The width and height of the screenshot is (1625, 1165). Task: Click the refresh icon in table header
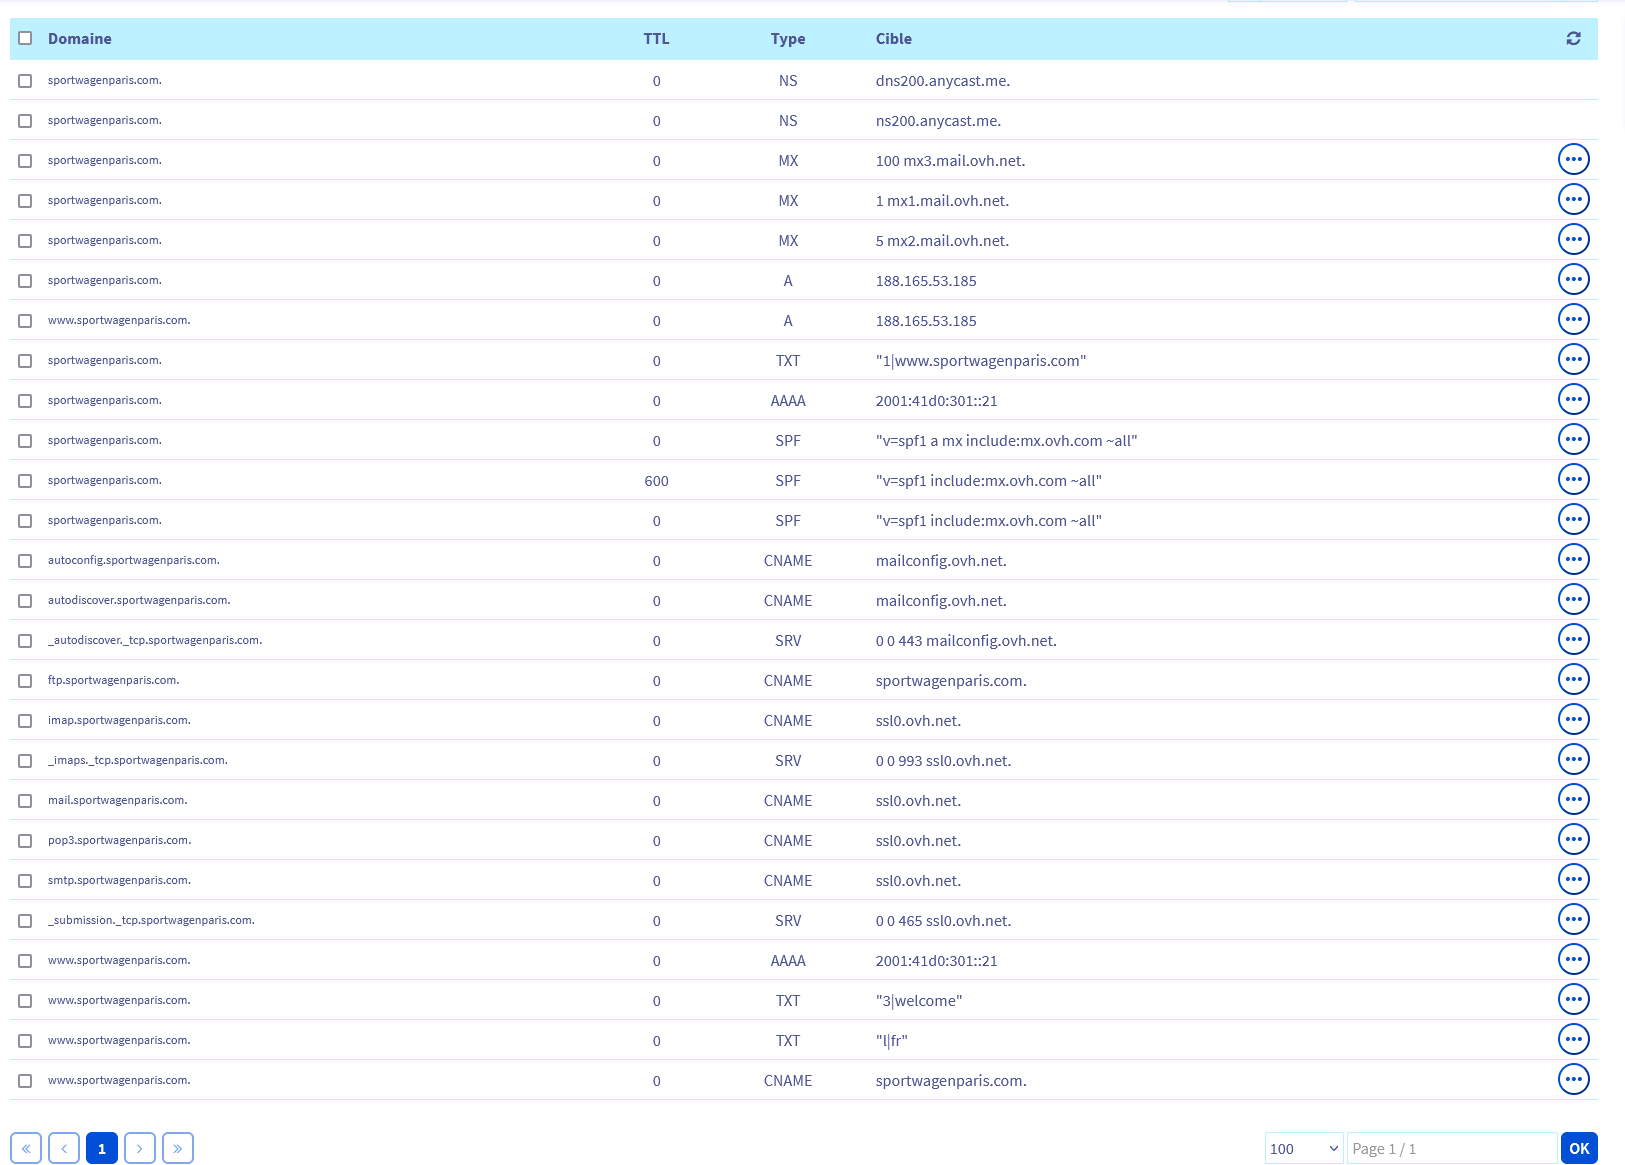1573,39
